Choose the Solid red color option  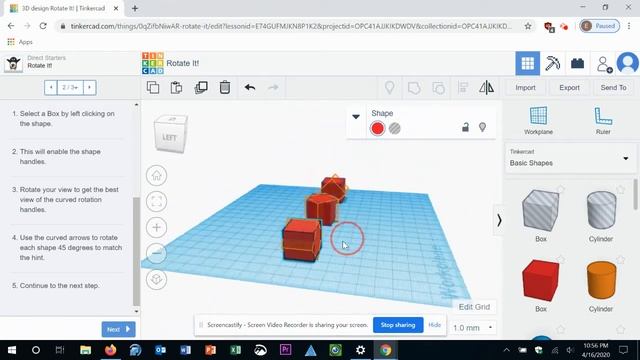(378, 129)
